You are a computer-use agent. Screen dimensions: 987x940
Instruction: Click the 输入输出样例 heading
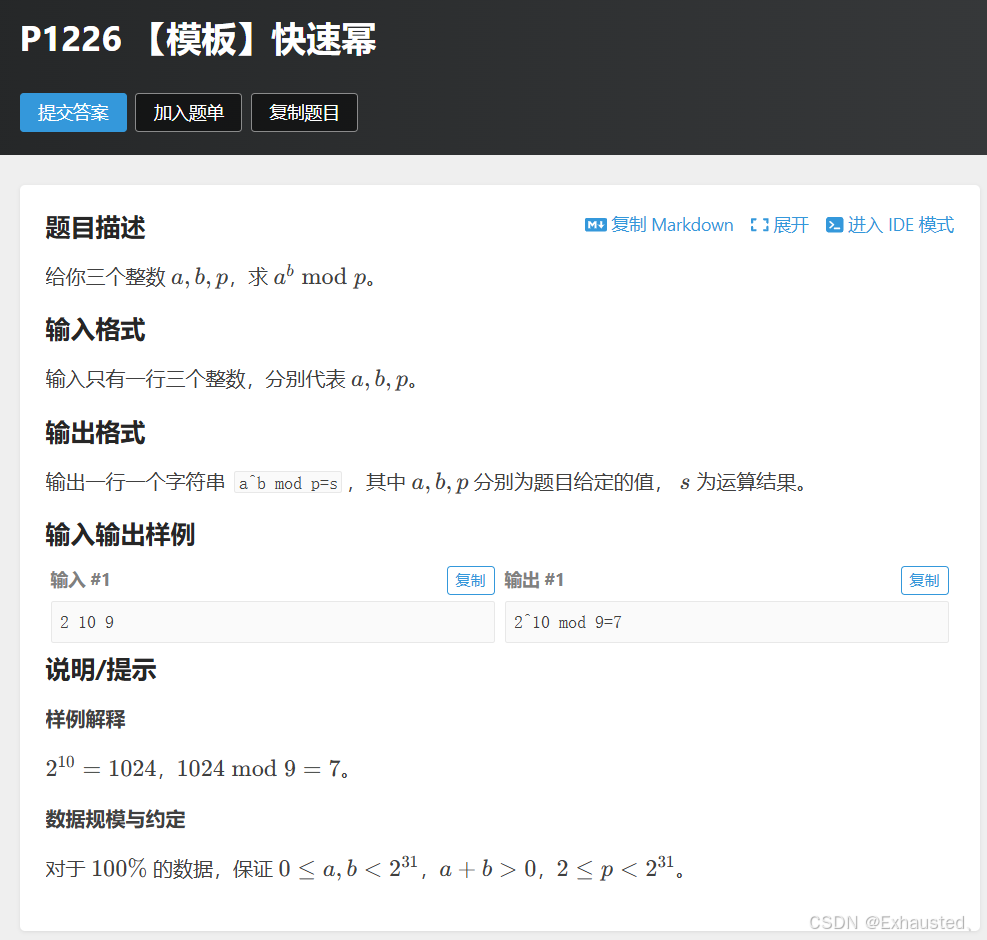click(x=120, y=535)
